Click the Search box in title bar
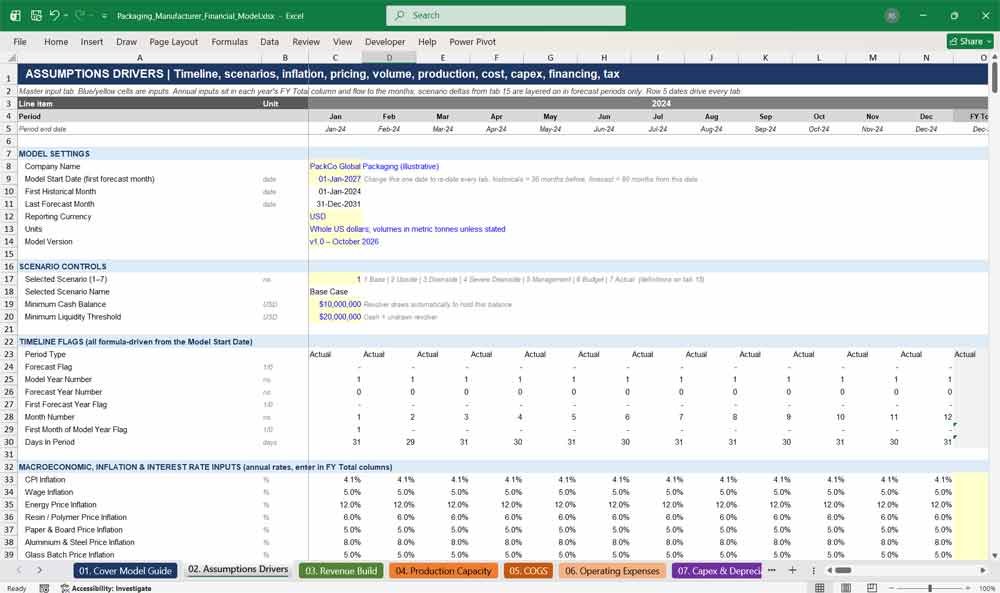This screenshot has height=593, width=1000. [x=506, y=15]
